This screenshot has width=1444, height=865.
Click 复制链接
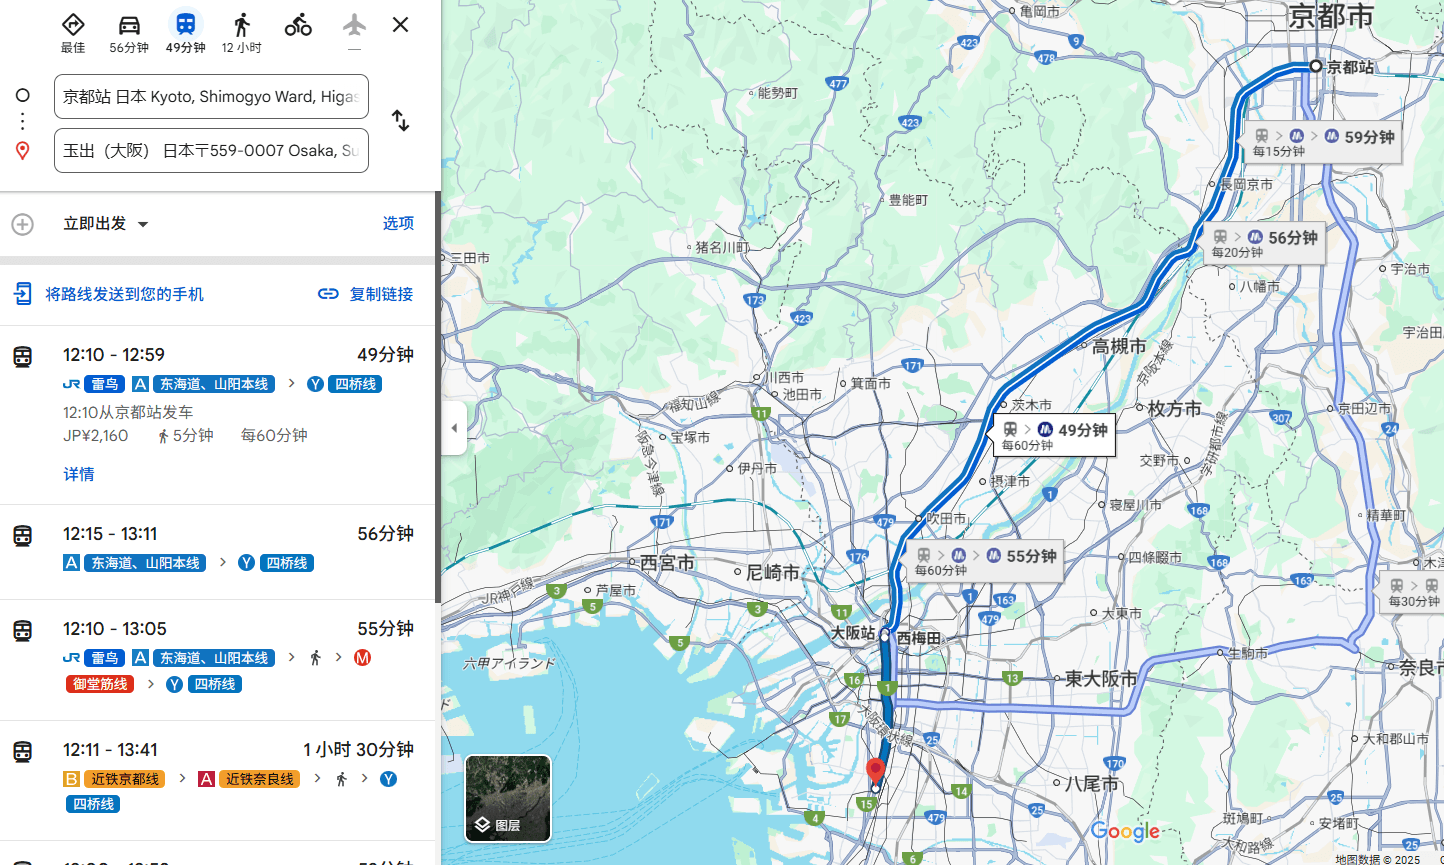365,294
